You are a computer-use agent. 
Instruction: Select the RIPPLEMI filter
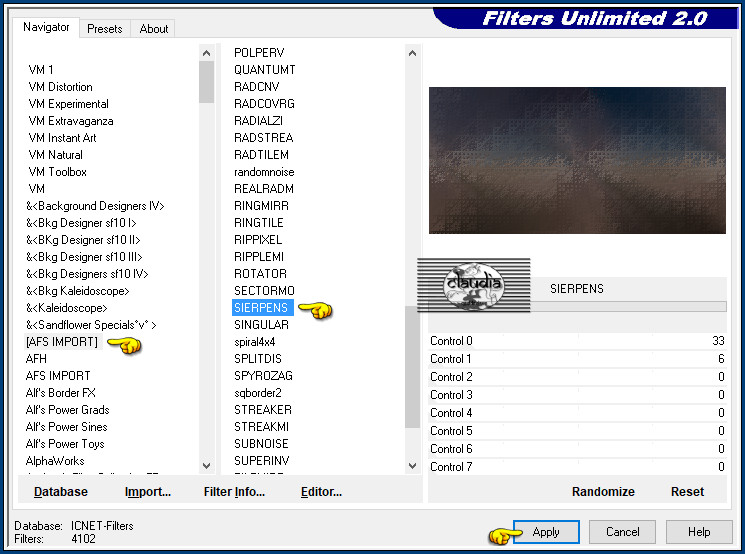259,257
